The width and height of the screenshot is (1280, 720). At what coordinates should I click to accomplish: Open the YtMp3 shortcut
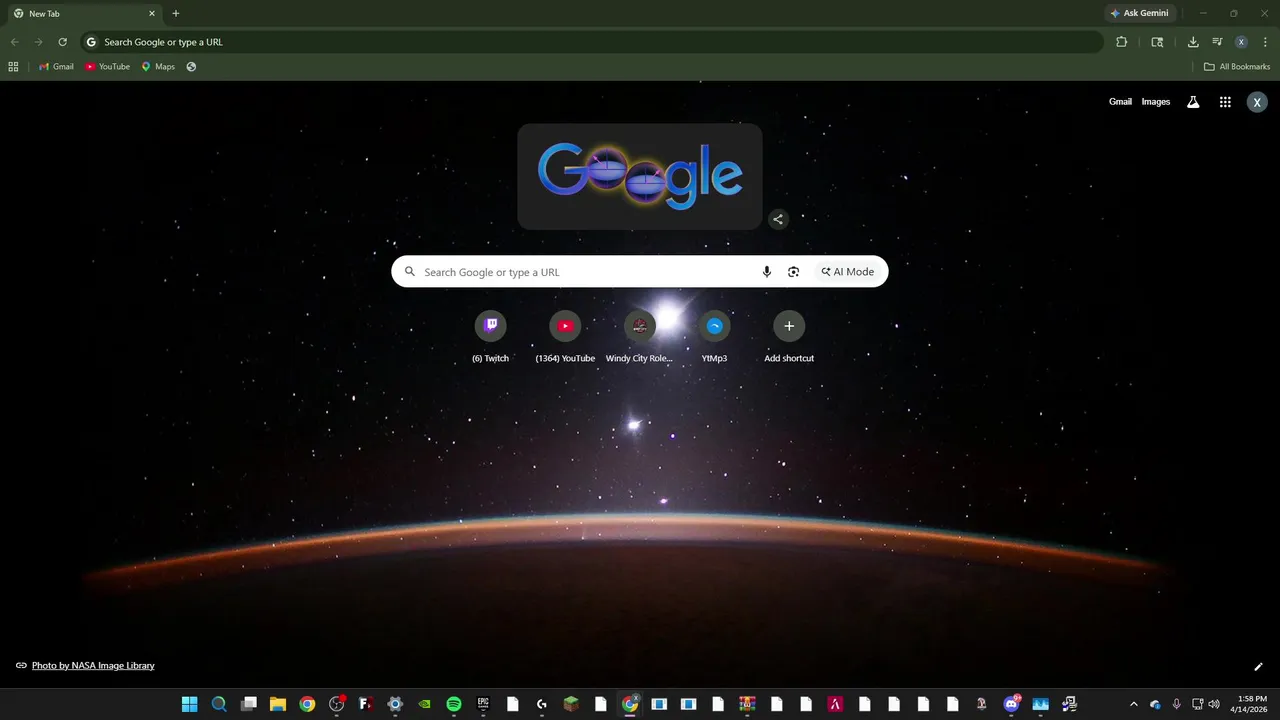click(714, 337)
